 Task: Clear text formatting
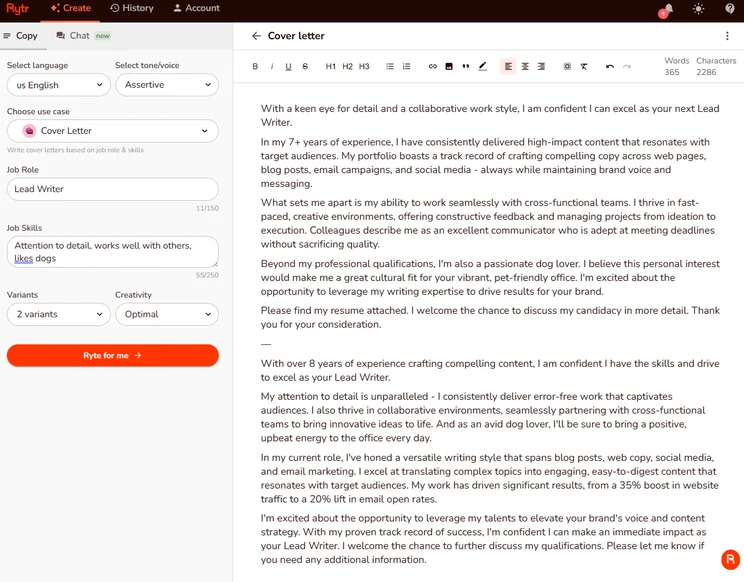[584, 66]
